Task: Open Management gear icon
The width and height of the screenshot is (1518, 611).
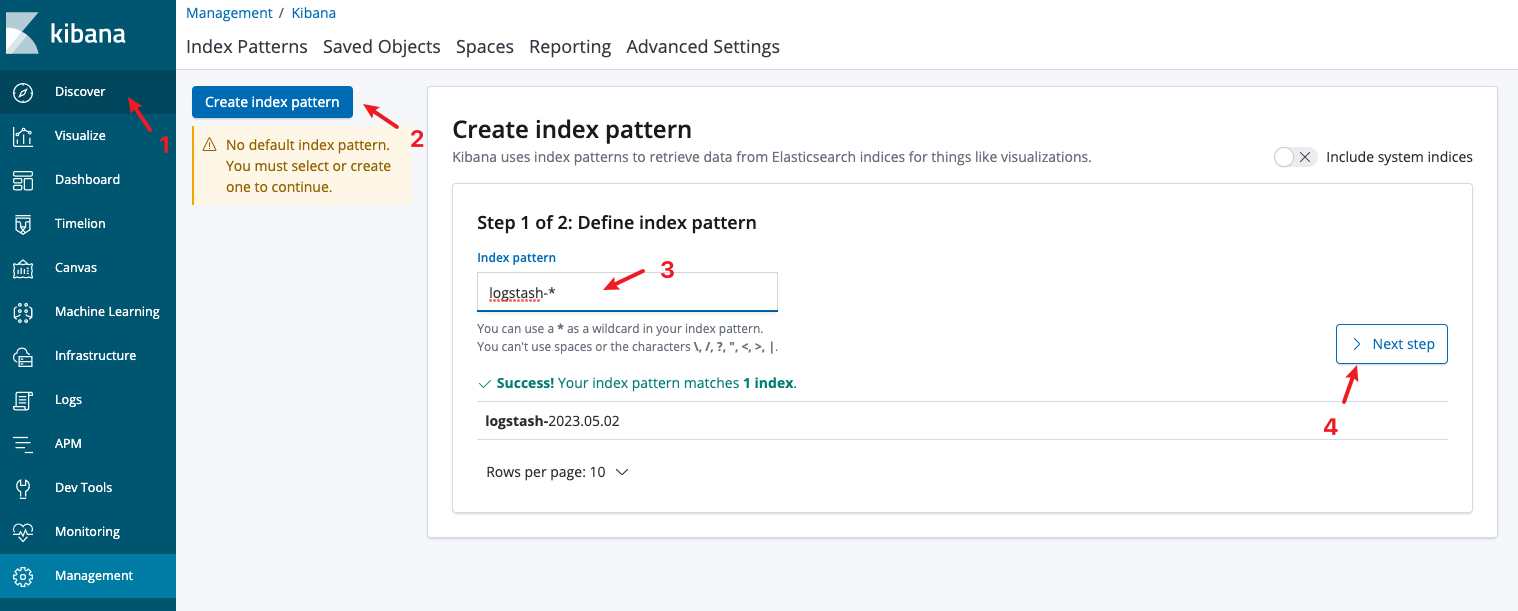Action: [x=23, y=576]
